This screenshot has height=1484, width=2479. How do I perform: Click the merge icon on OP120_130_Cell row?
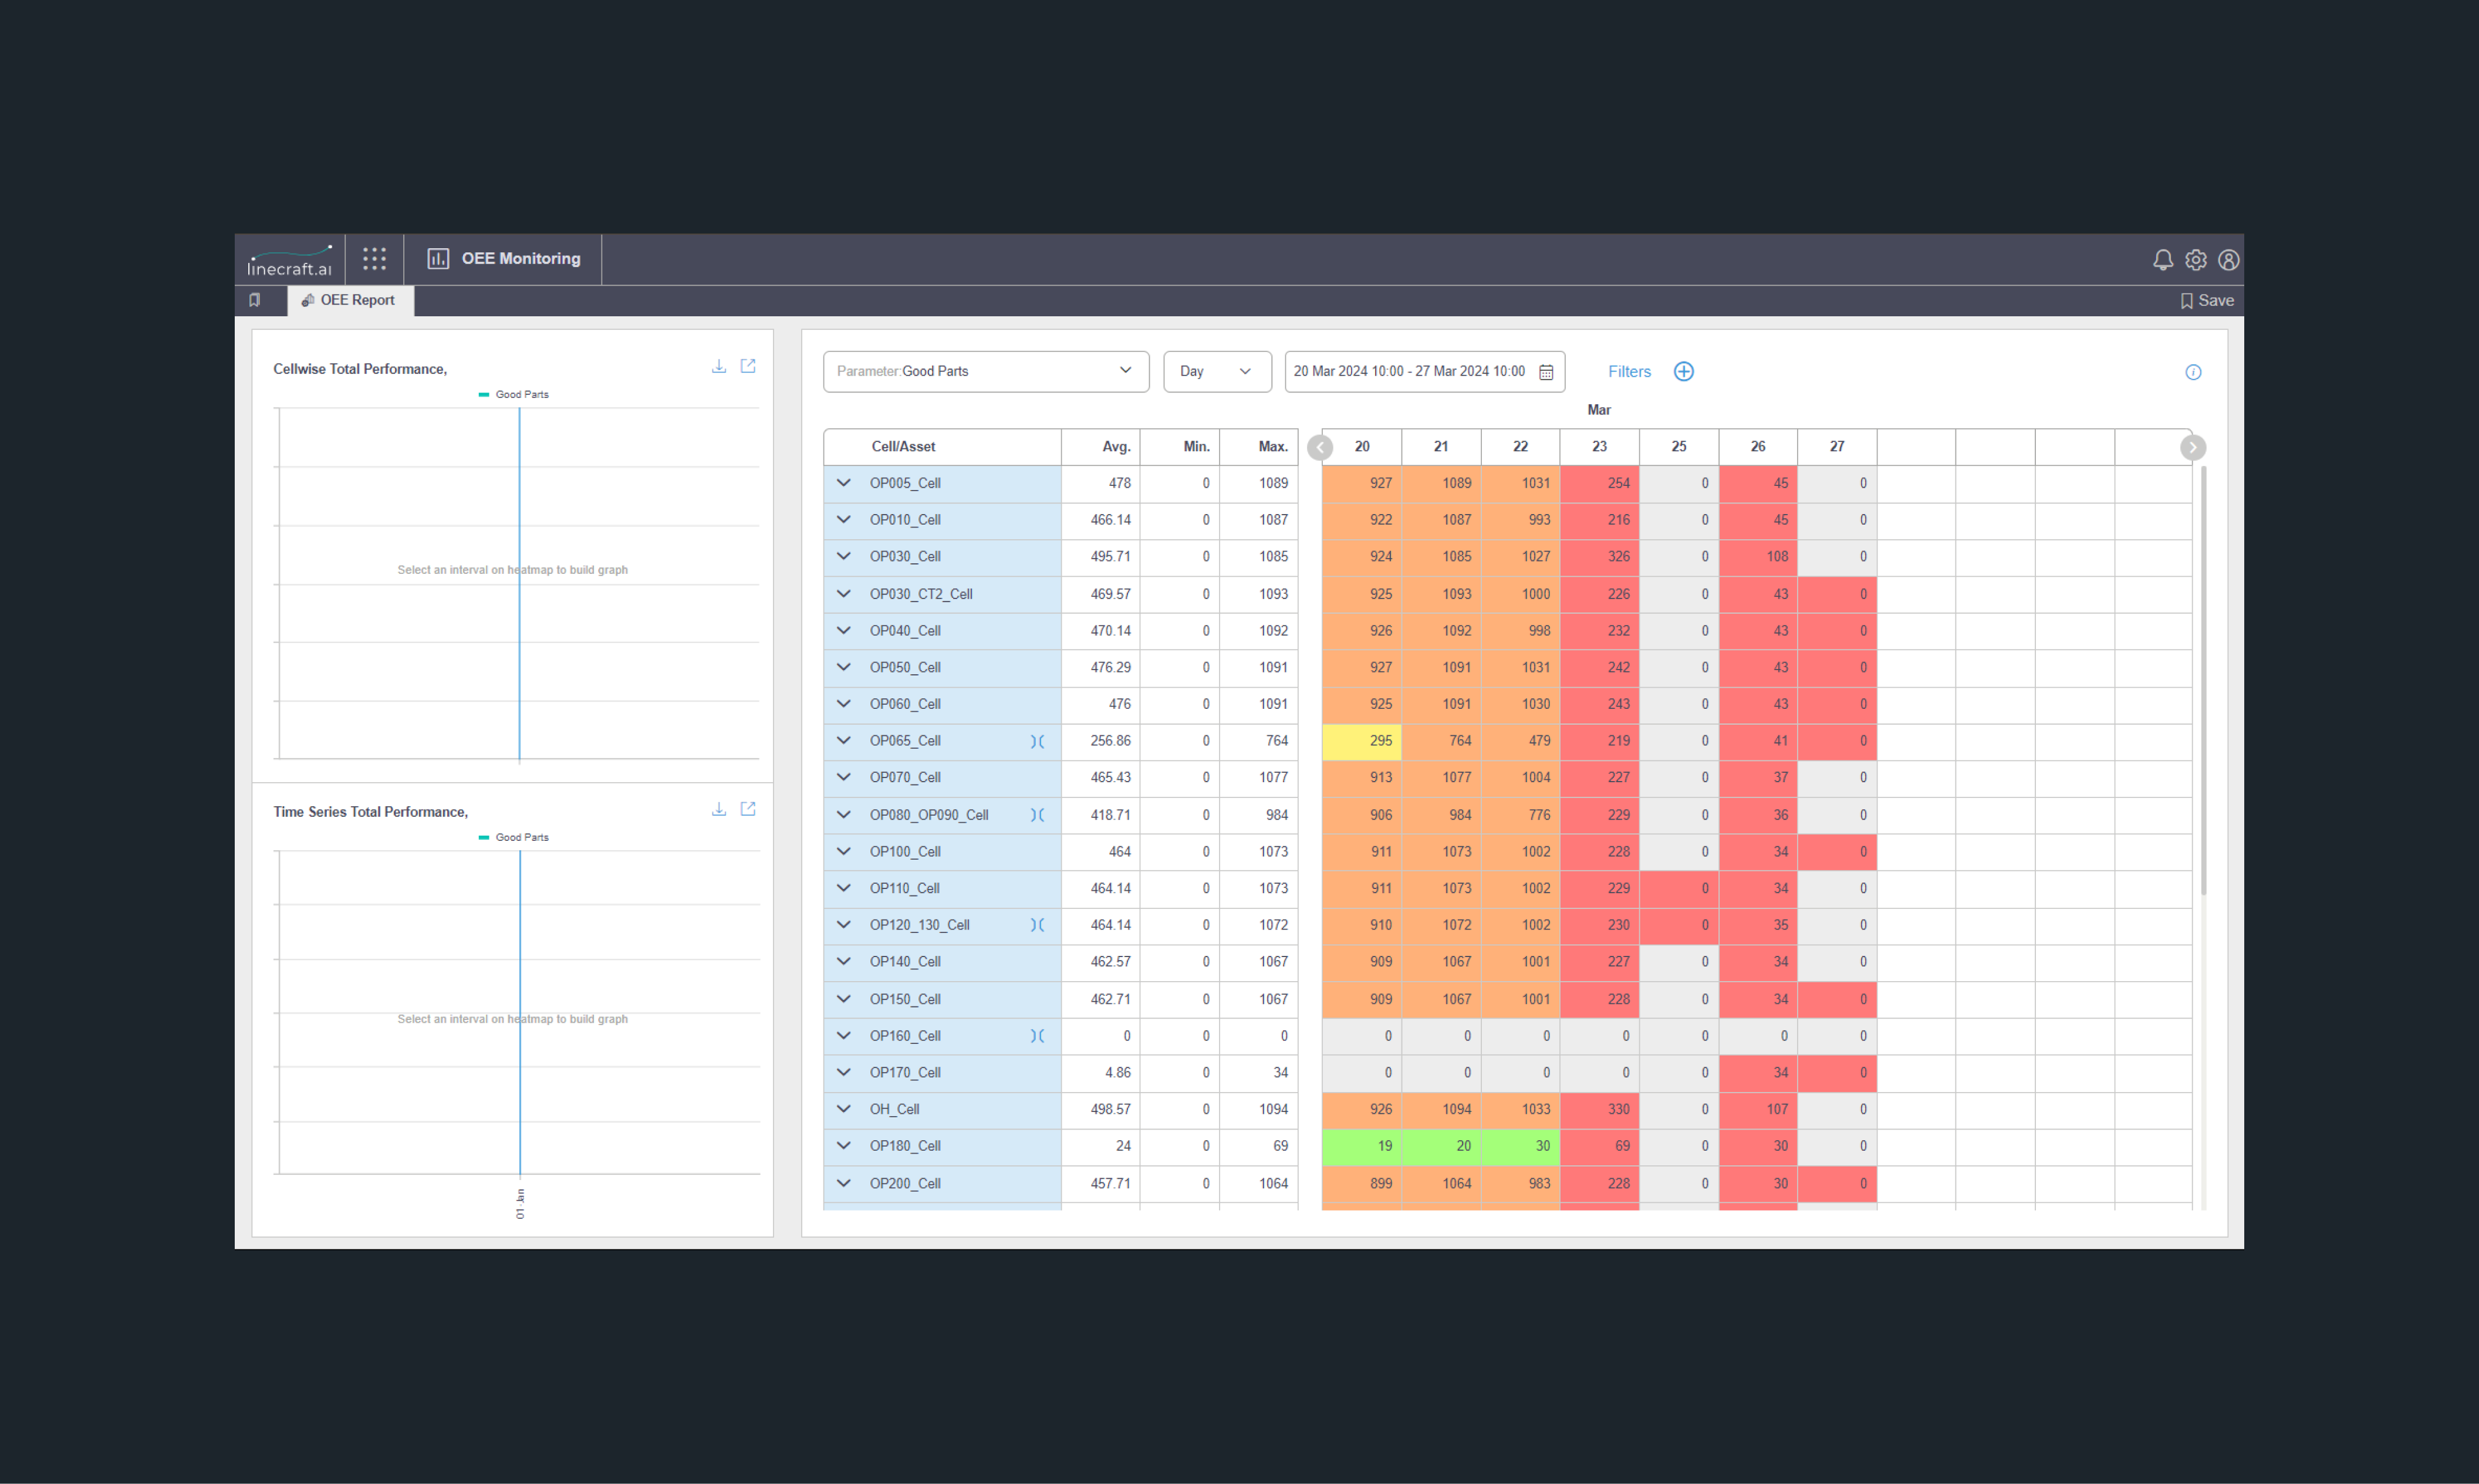click(1038, 925)
